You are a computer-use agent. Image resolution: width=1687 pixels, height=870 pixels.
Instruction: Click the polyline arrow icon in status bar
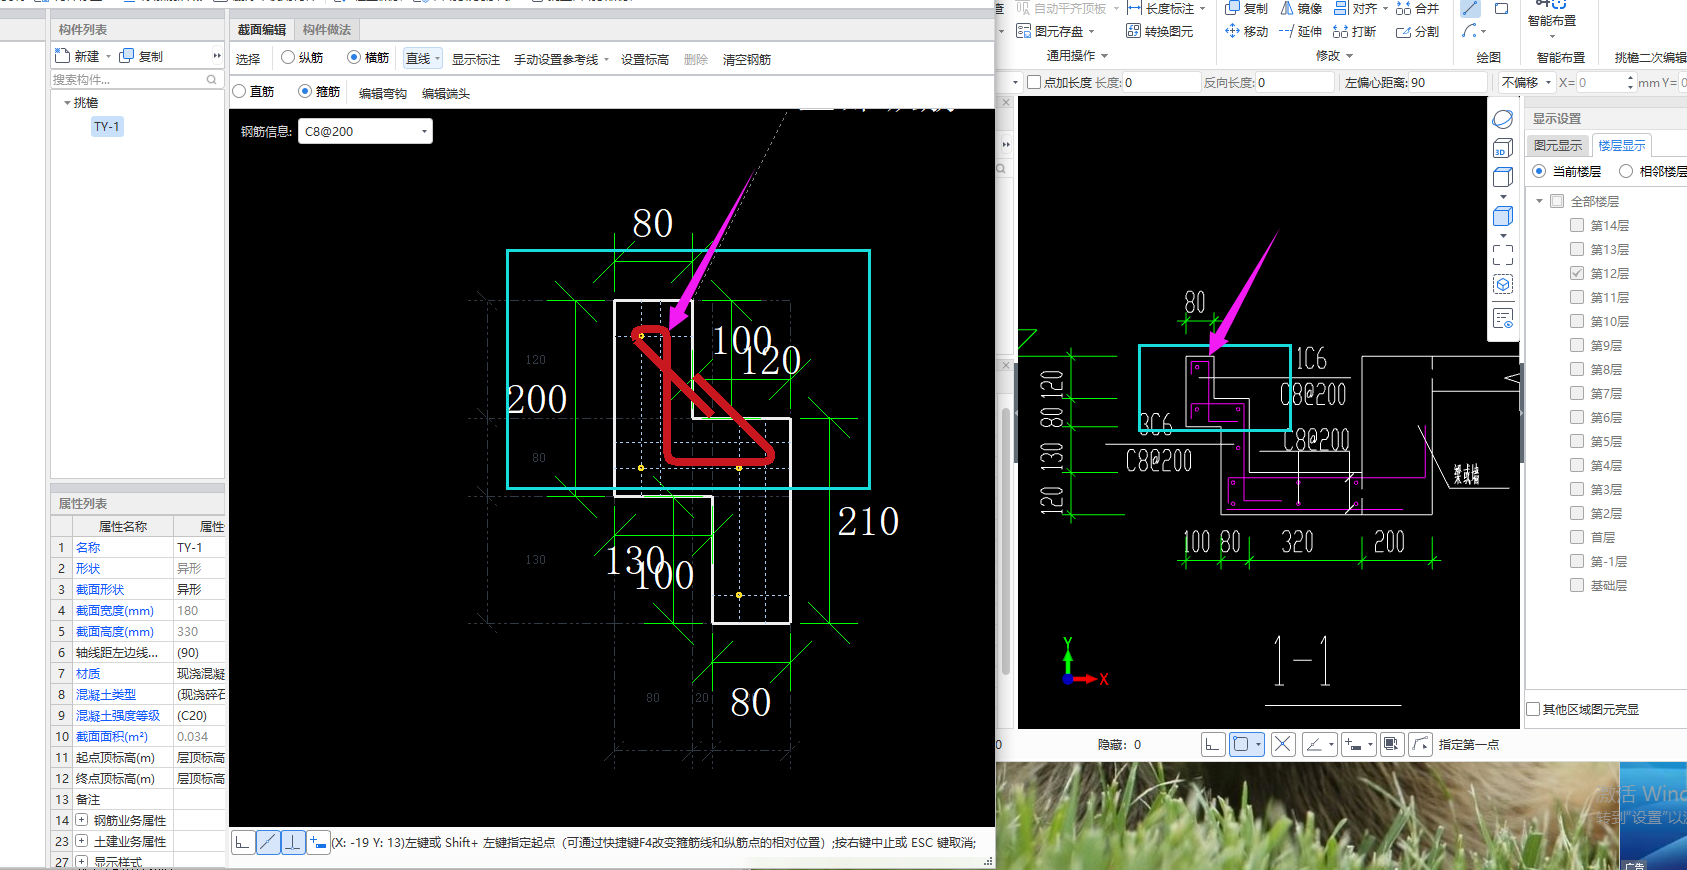pyautogui.click(x=1420, y=744)
